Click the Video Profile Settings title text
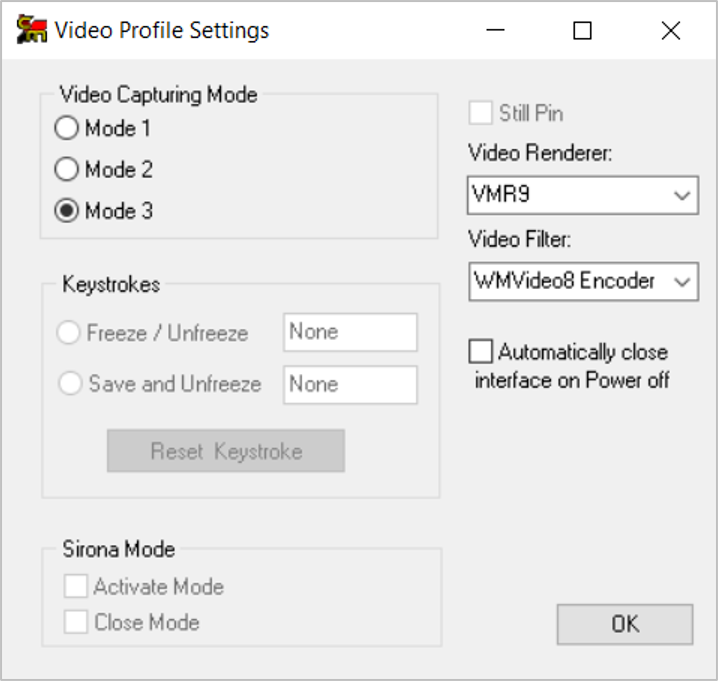Image resolution: width=718 pixels, height=681 pixels. pyautogui.click(x=162, y=31)
